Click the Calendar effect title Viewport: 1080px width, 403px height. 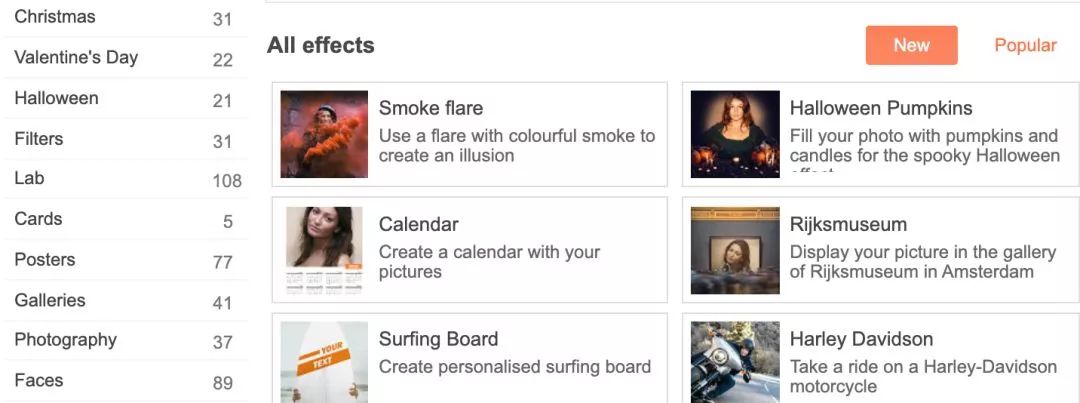point(419,224)
